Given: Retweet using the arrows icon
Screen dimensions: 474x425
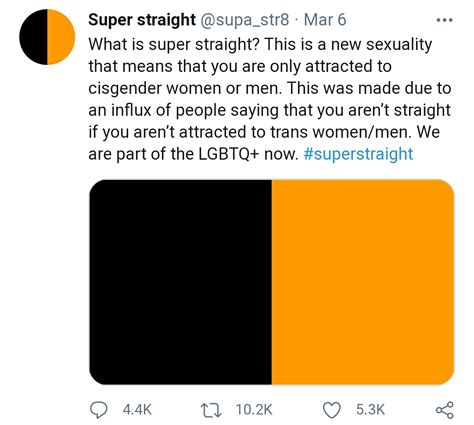Looking at the screenshot, I should [x=211, y=410].
